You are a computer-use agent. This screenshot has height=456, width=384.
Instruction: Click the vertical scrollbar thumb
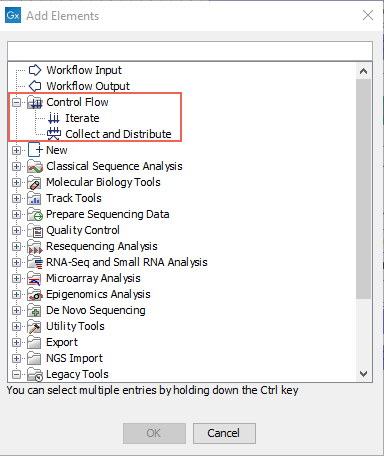tap(363, 189)
